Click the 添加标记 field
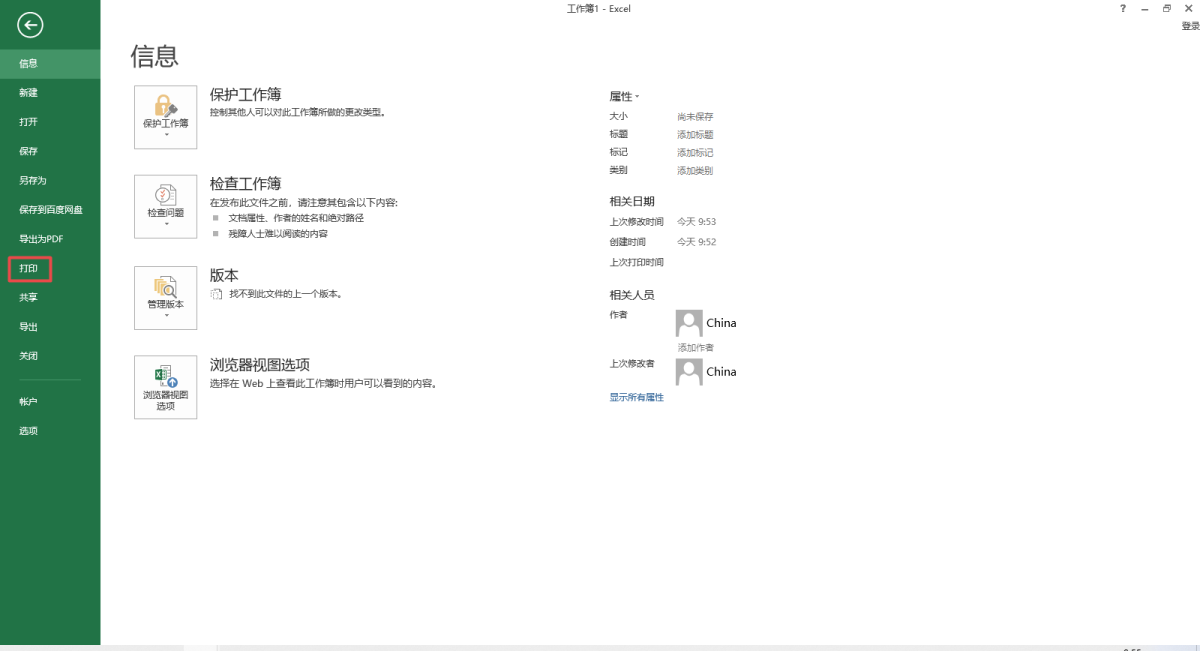This screenshot has width=1200, height=651. point(695,153)
